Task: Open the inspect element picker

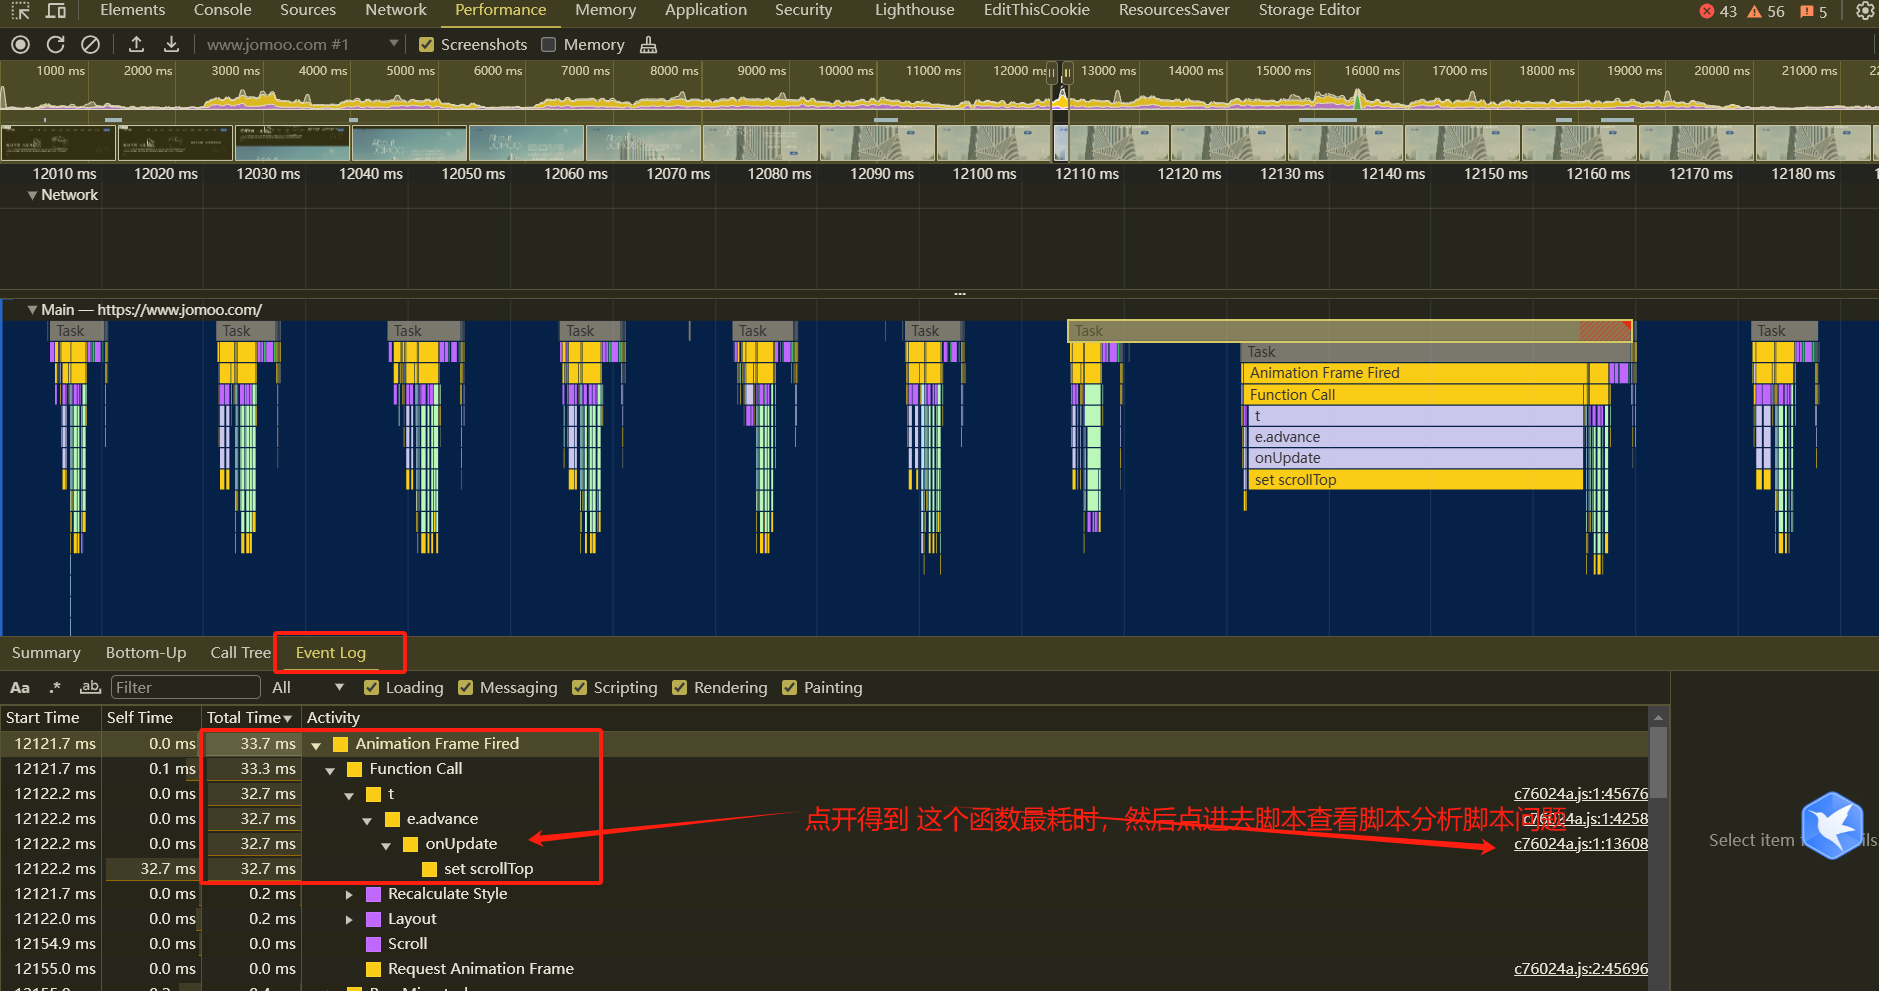Action: click(21, 10)
